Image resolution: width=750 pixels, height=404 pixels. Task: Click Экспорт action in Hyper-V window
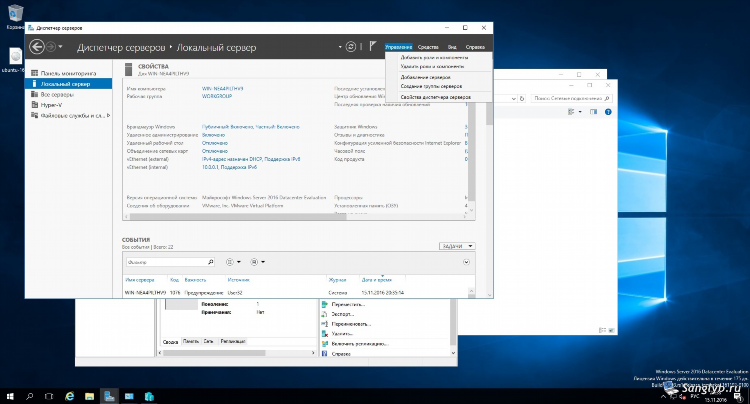coord(343,314)
